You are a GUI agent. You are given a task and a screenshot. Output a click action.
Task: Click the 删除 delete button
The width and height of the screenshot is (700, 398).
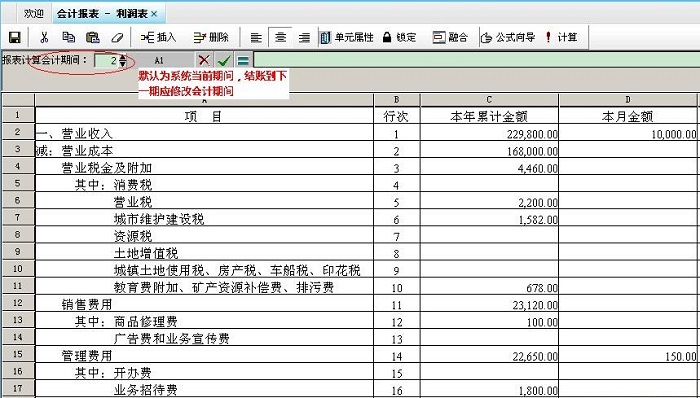coord(212,37)
